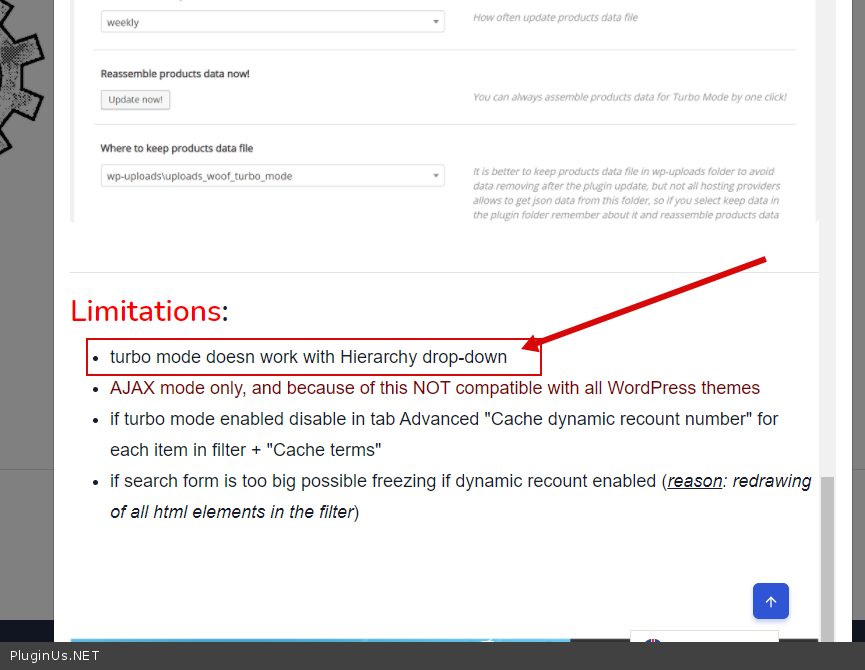865x670 pixels.
Task: Click the How often update products hint
Action: pyautogui.click(x=555, y=18)
